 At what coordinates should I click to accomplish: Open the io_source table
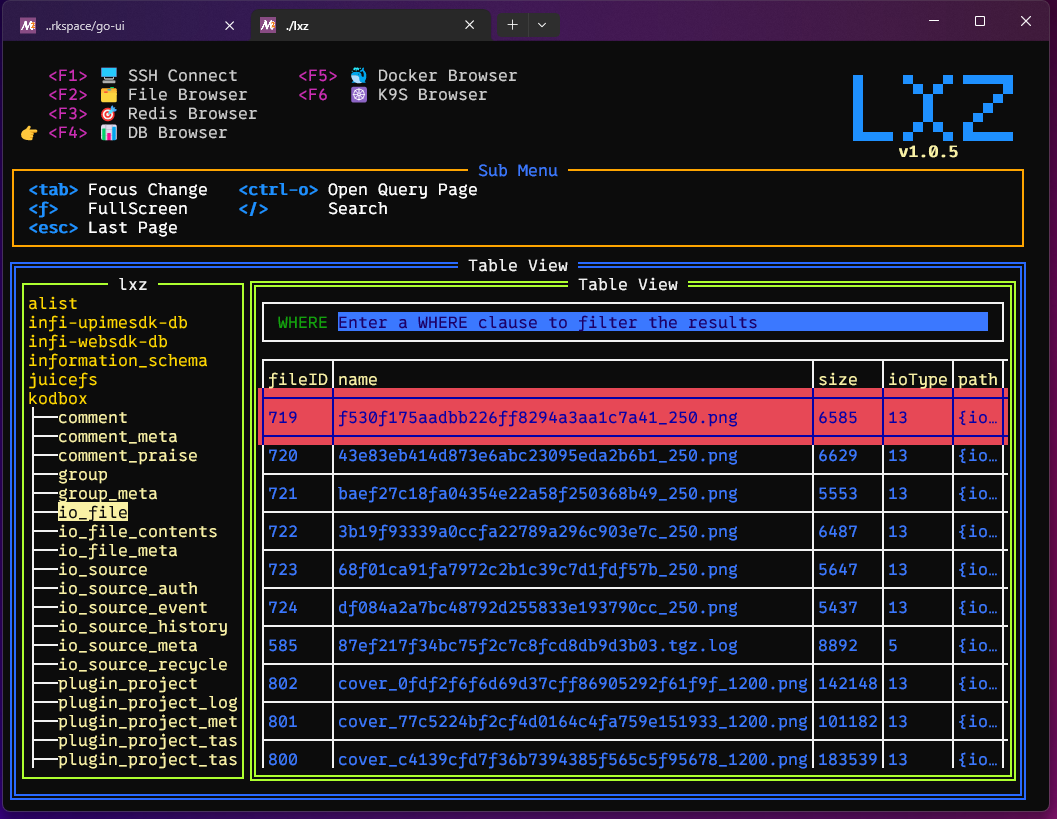(x=102, y=570)
